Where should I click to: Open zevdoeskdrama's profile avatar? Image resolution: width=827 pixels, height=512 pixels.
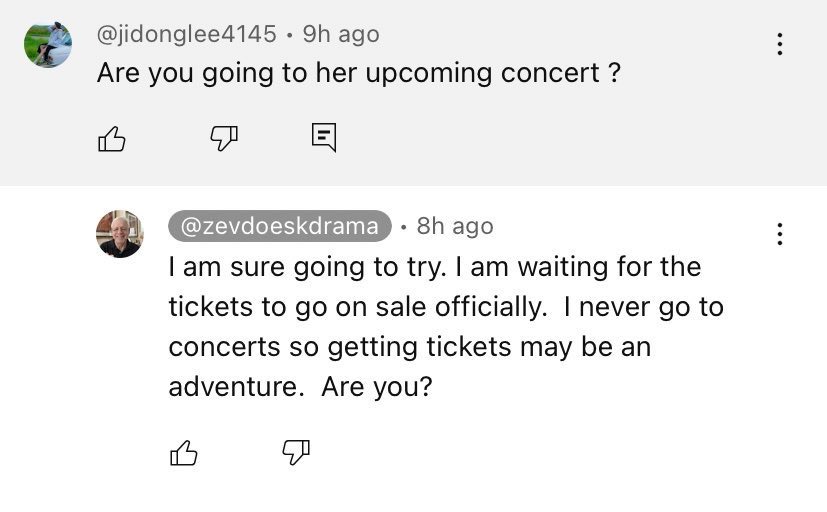pos(120,234)
